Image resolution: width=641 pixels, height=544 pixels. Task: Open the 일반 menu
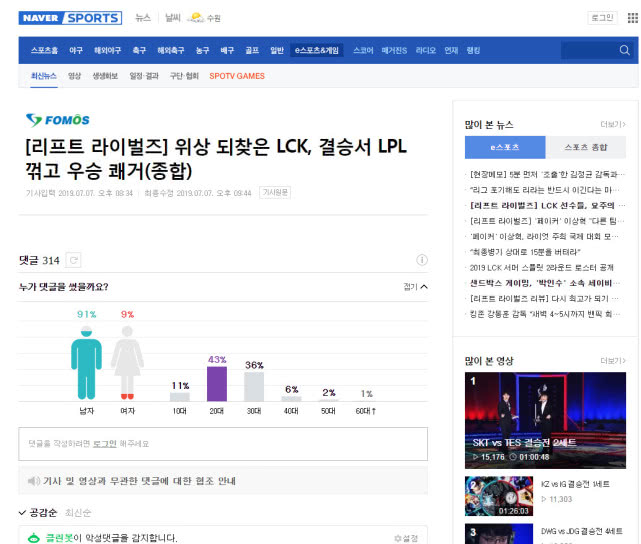[277, 50]
